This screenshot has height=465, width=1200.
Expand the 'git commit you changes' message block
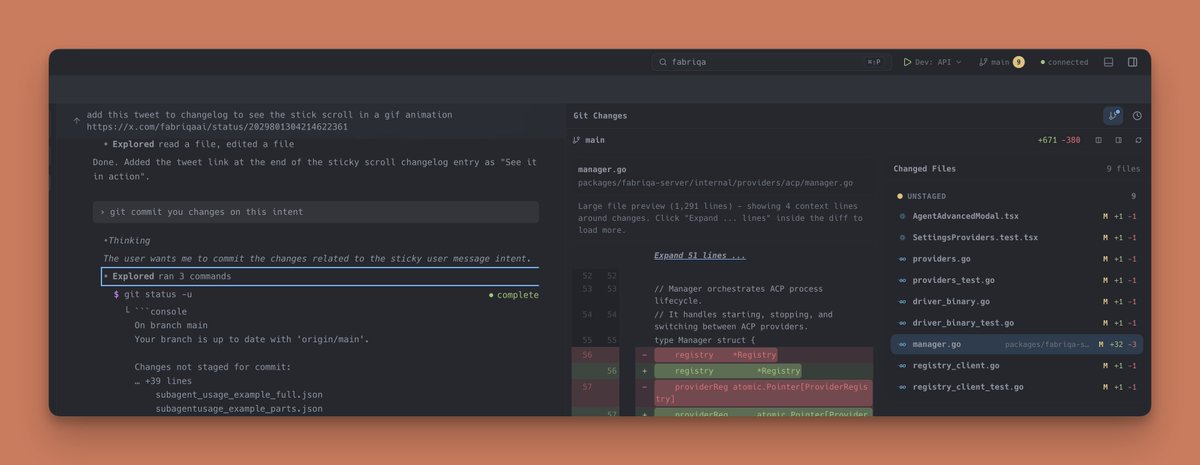tap(316, 212)
